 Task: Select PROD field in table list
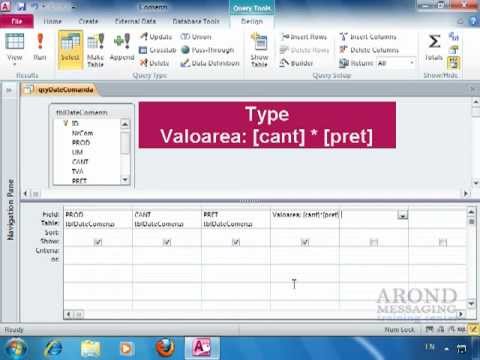pos(81,143)
